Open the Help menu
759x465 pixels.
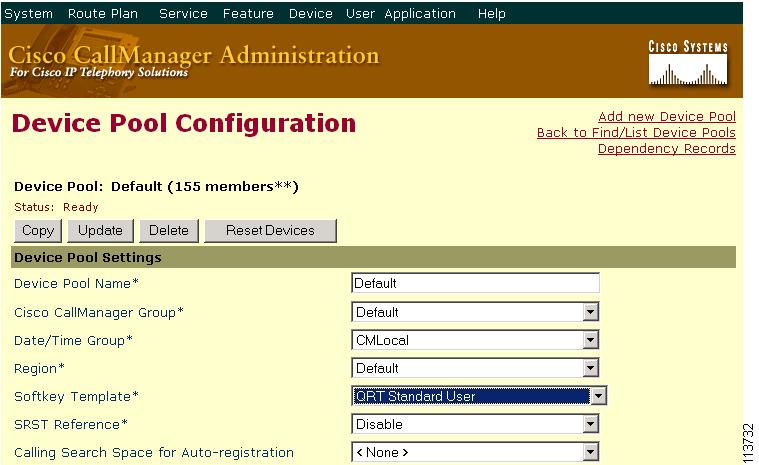[491, 14]
